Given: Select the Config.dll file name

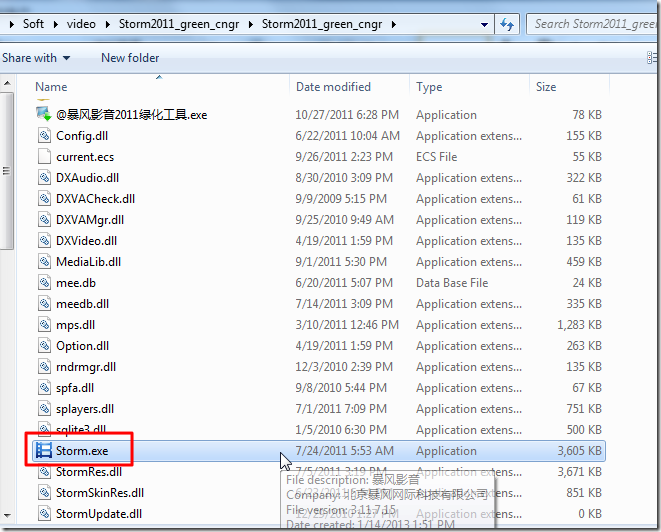Looking at the screenshot, I should tap(82, 136).
